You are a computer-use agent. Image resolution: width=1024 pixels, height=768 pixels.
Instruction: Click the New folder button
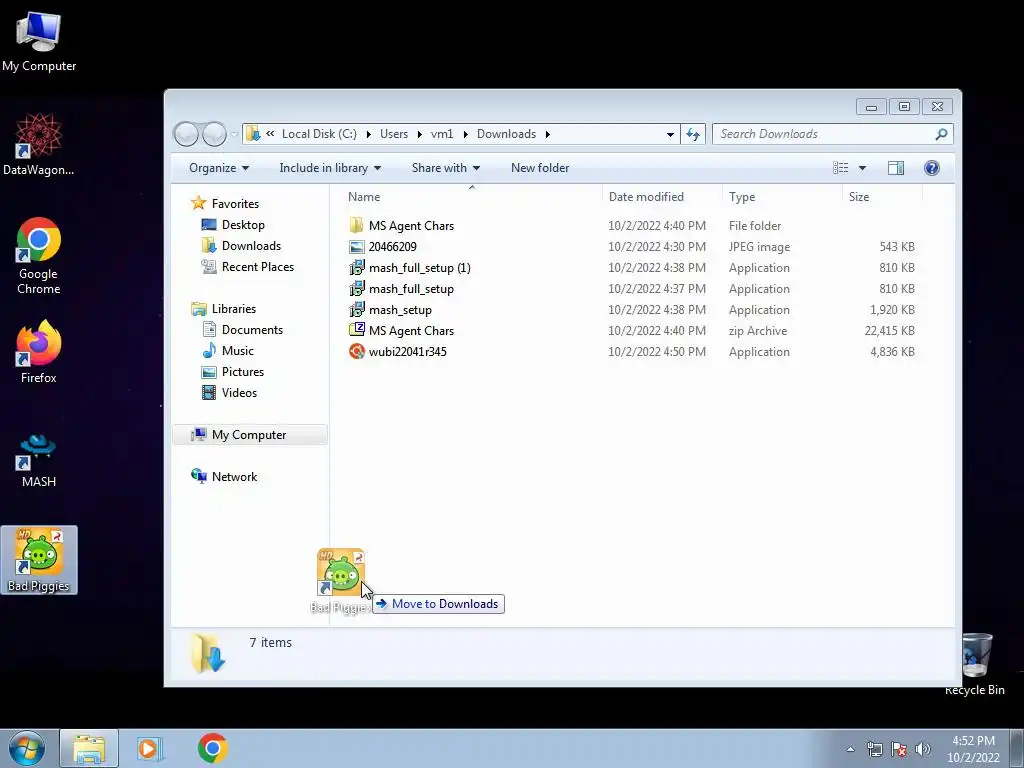(540, 168)
